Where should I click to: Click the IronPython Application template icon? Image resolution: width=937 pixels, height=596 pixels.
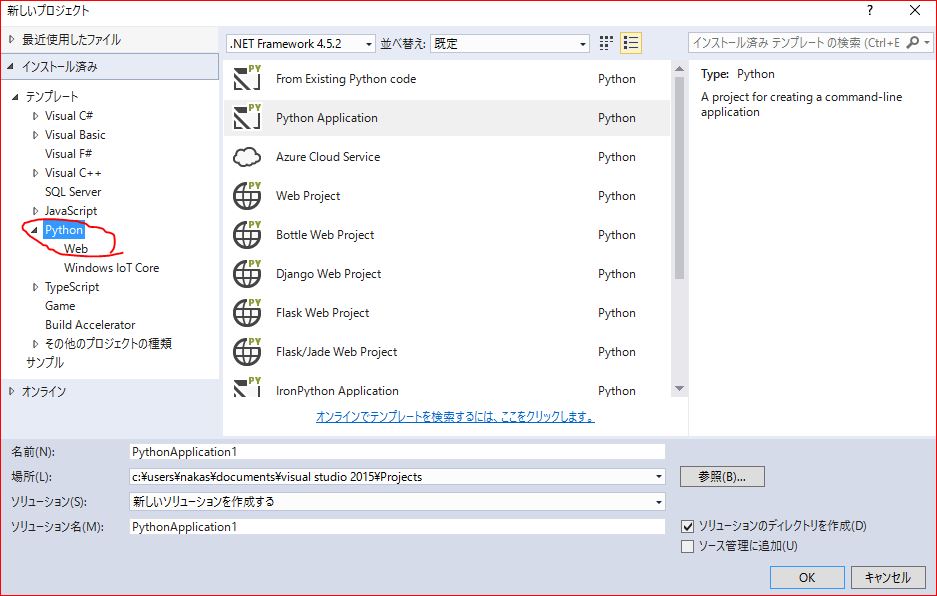pos(247,387)
